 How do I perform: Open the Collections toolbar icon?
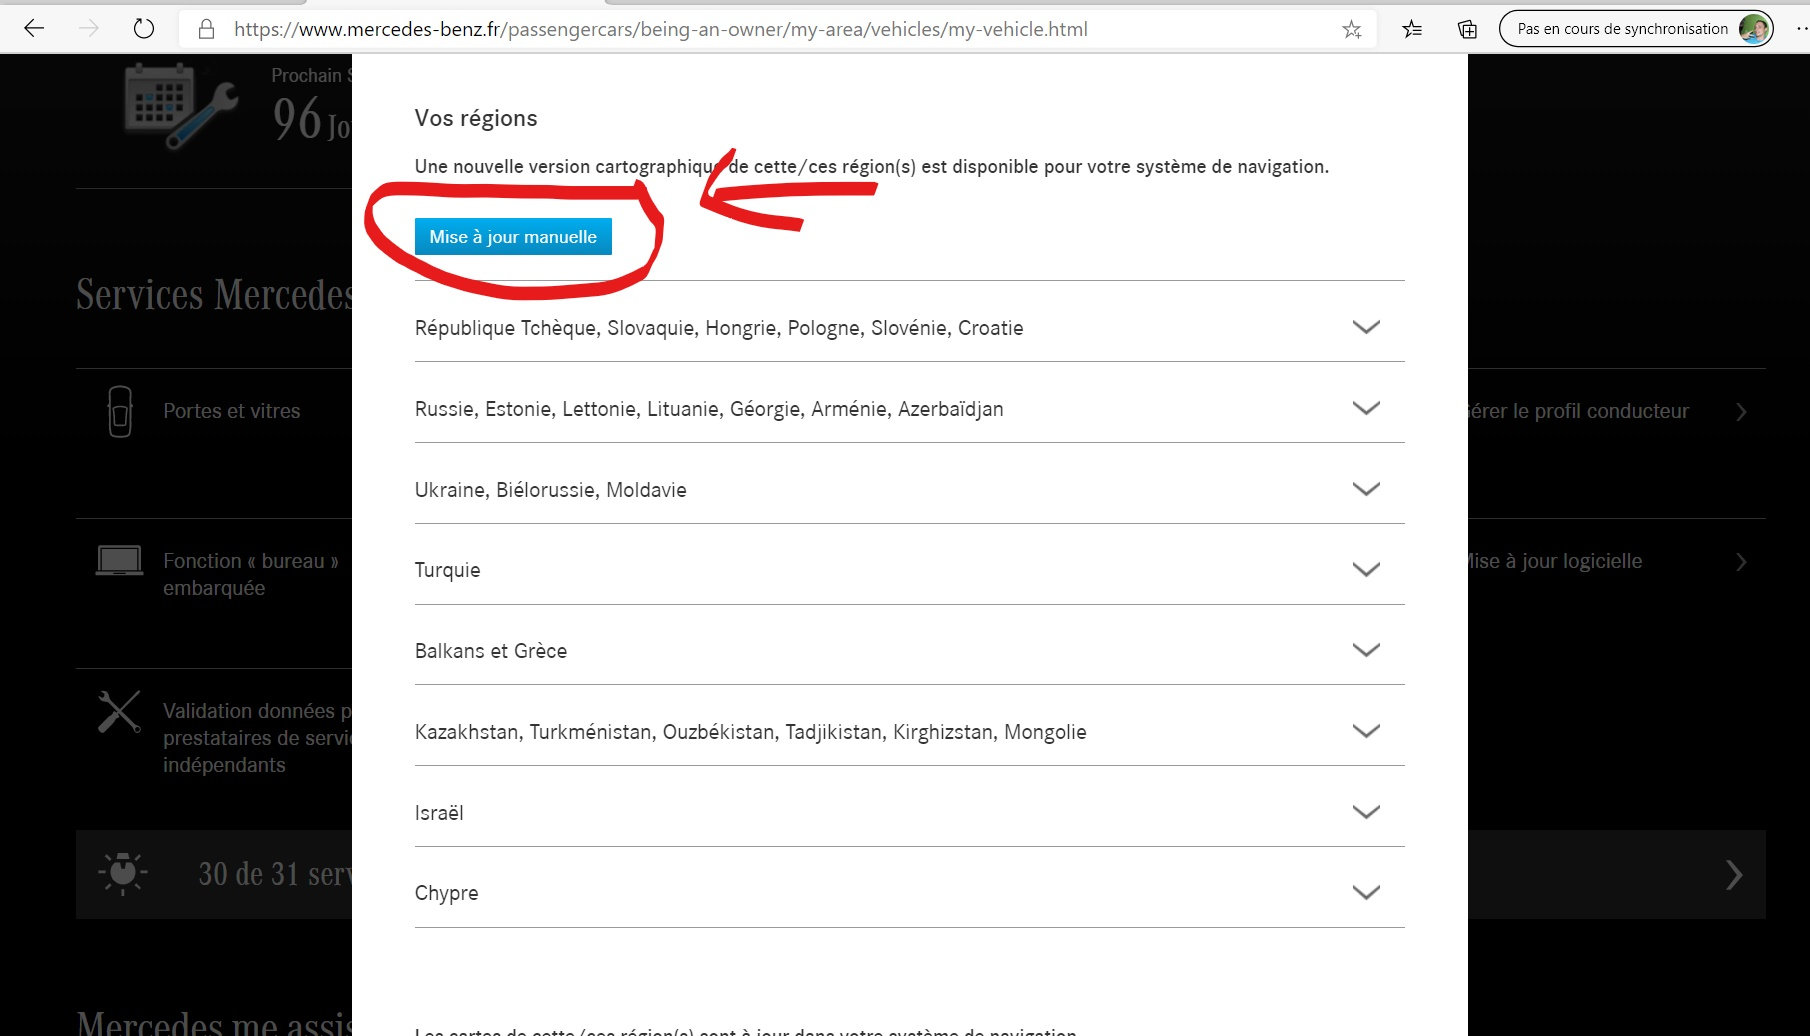point(1467,29)
